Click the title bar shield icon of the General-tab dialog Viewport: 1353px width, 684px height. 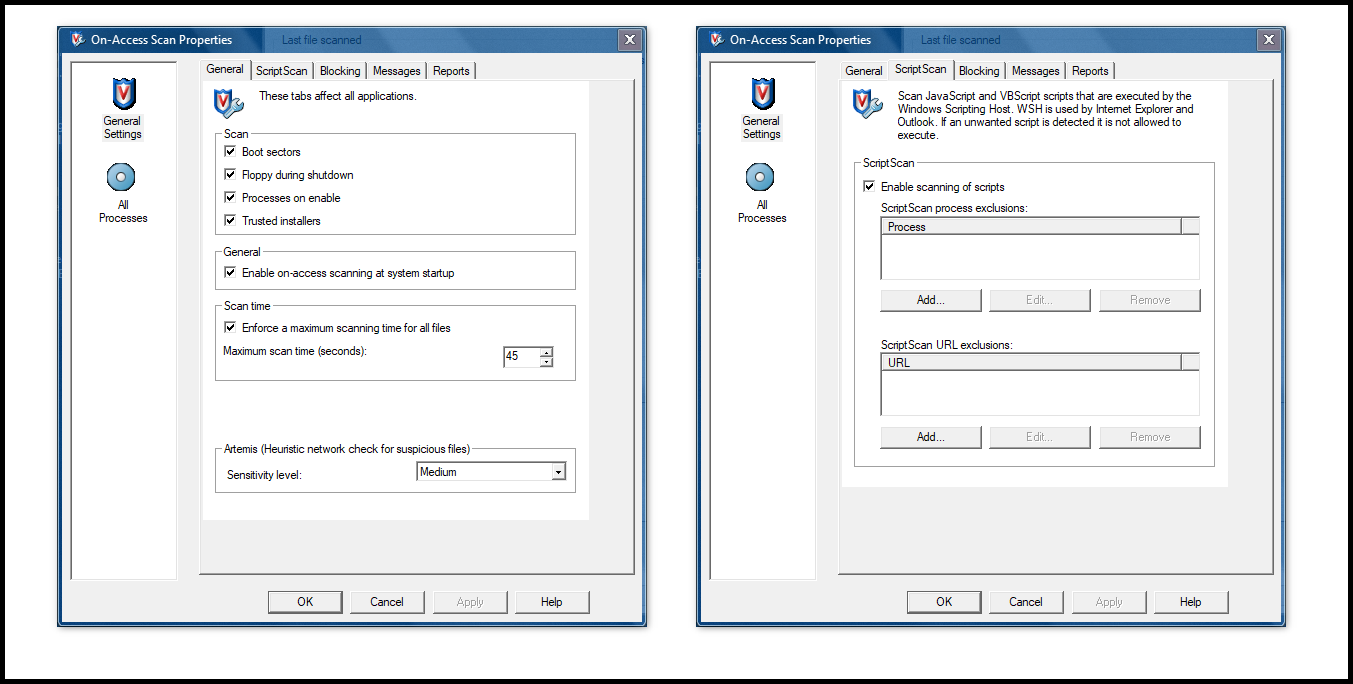(77, 40)
